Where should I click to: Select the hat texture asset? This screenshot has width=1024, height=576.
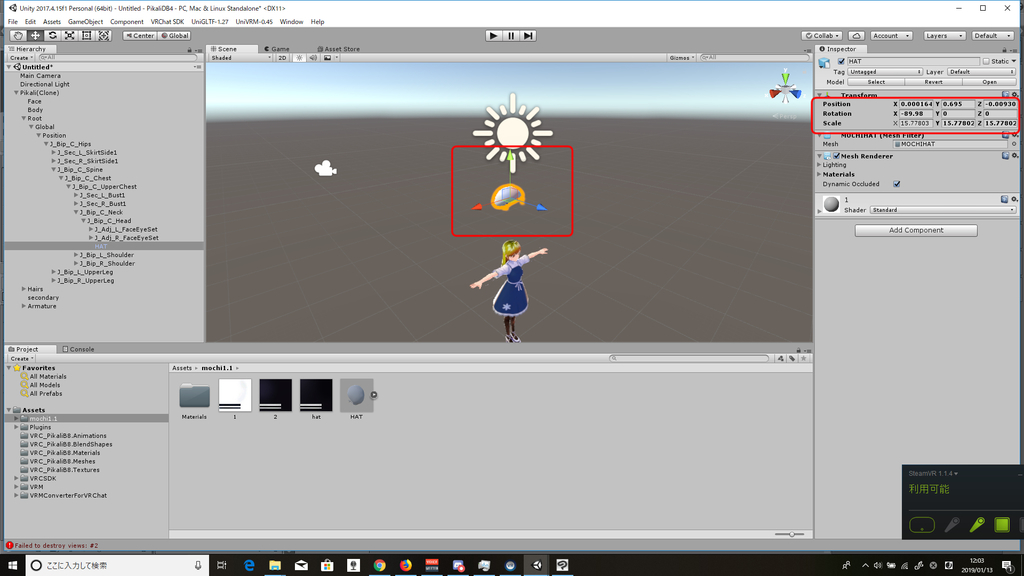pyautogui.click(x=316, y=399)
